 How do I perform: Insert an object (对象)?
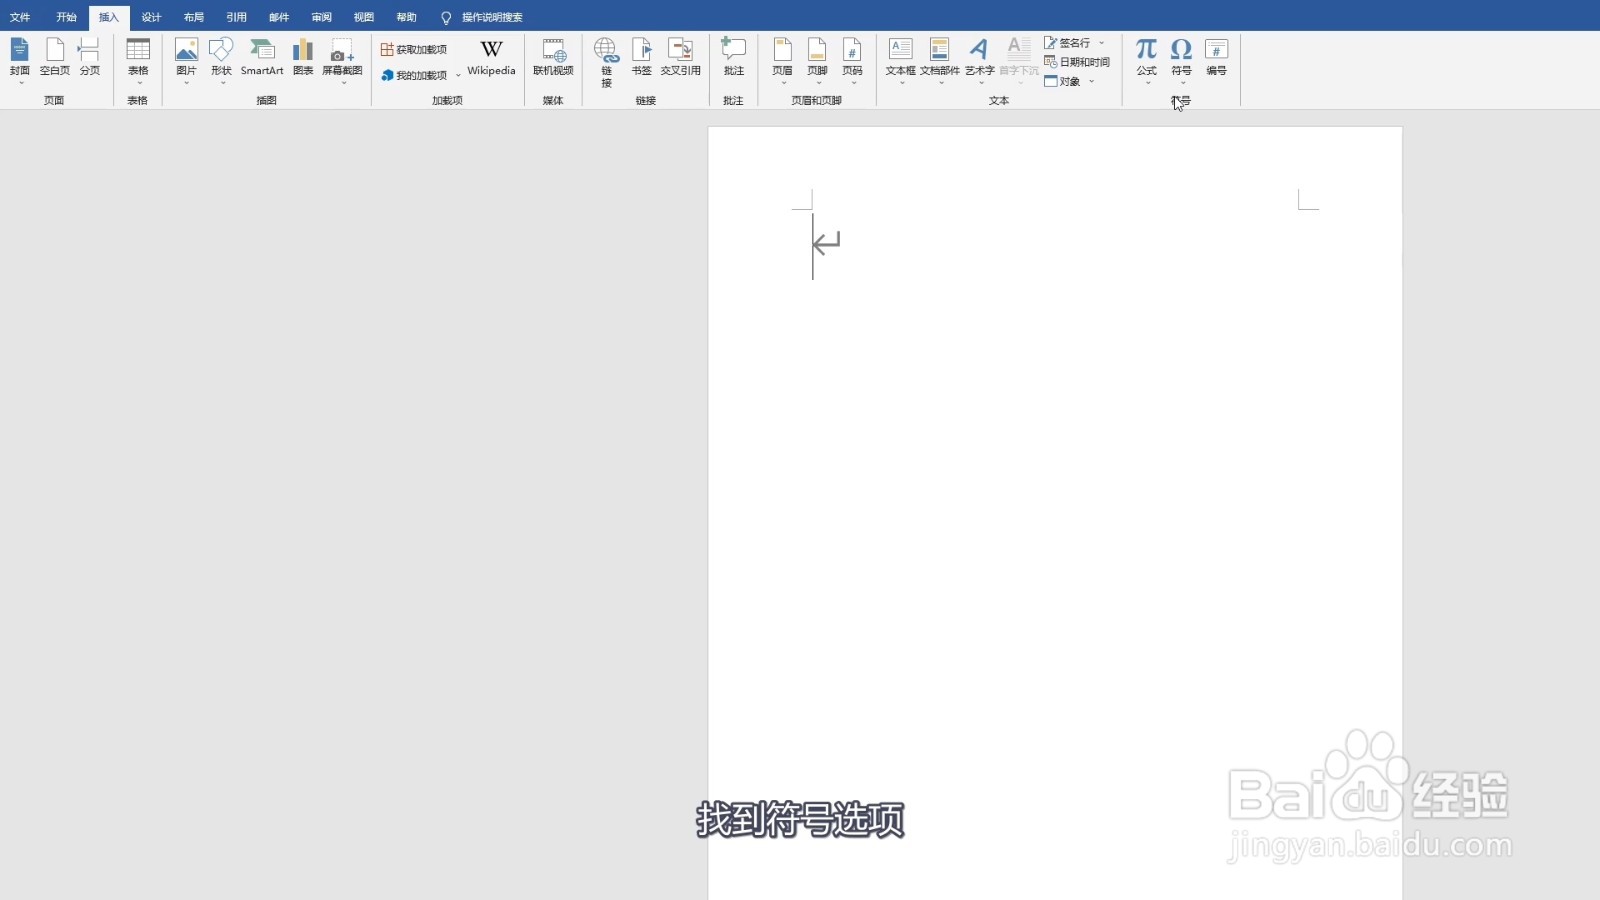1062,81
